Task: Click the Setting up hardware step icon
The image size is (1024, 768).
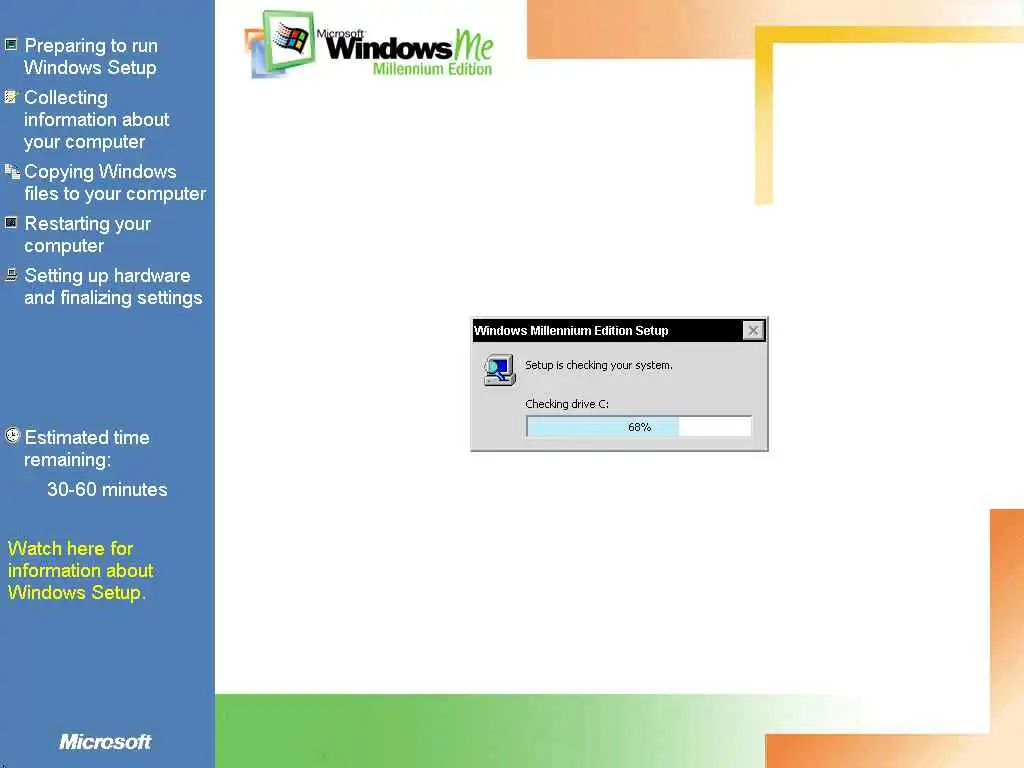Action: point(11,274)
